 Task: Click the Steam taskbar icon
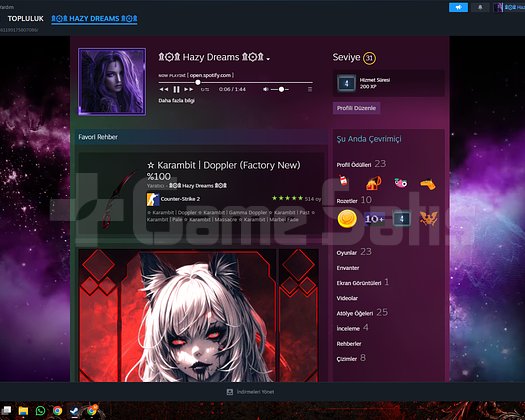click(74, 411)
